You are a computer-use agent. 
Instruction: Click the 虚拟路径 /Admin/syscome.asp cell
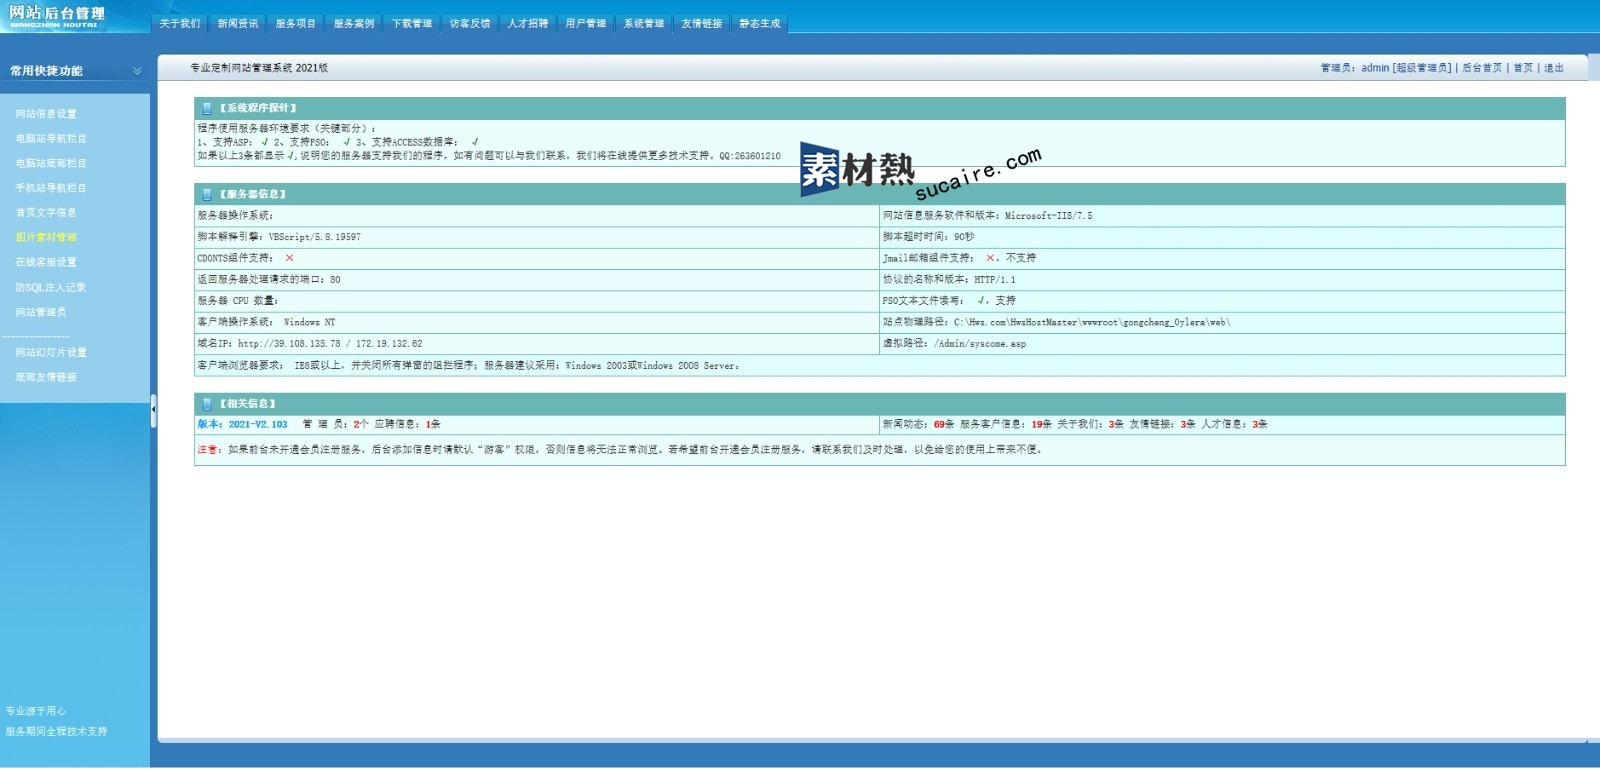point(1222,344)
